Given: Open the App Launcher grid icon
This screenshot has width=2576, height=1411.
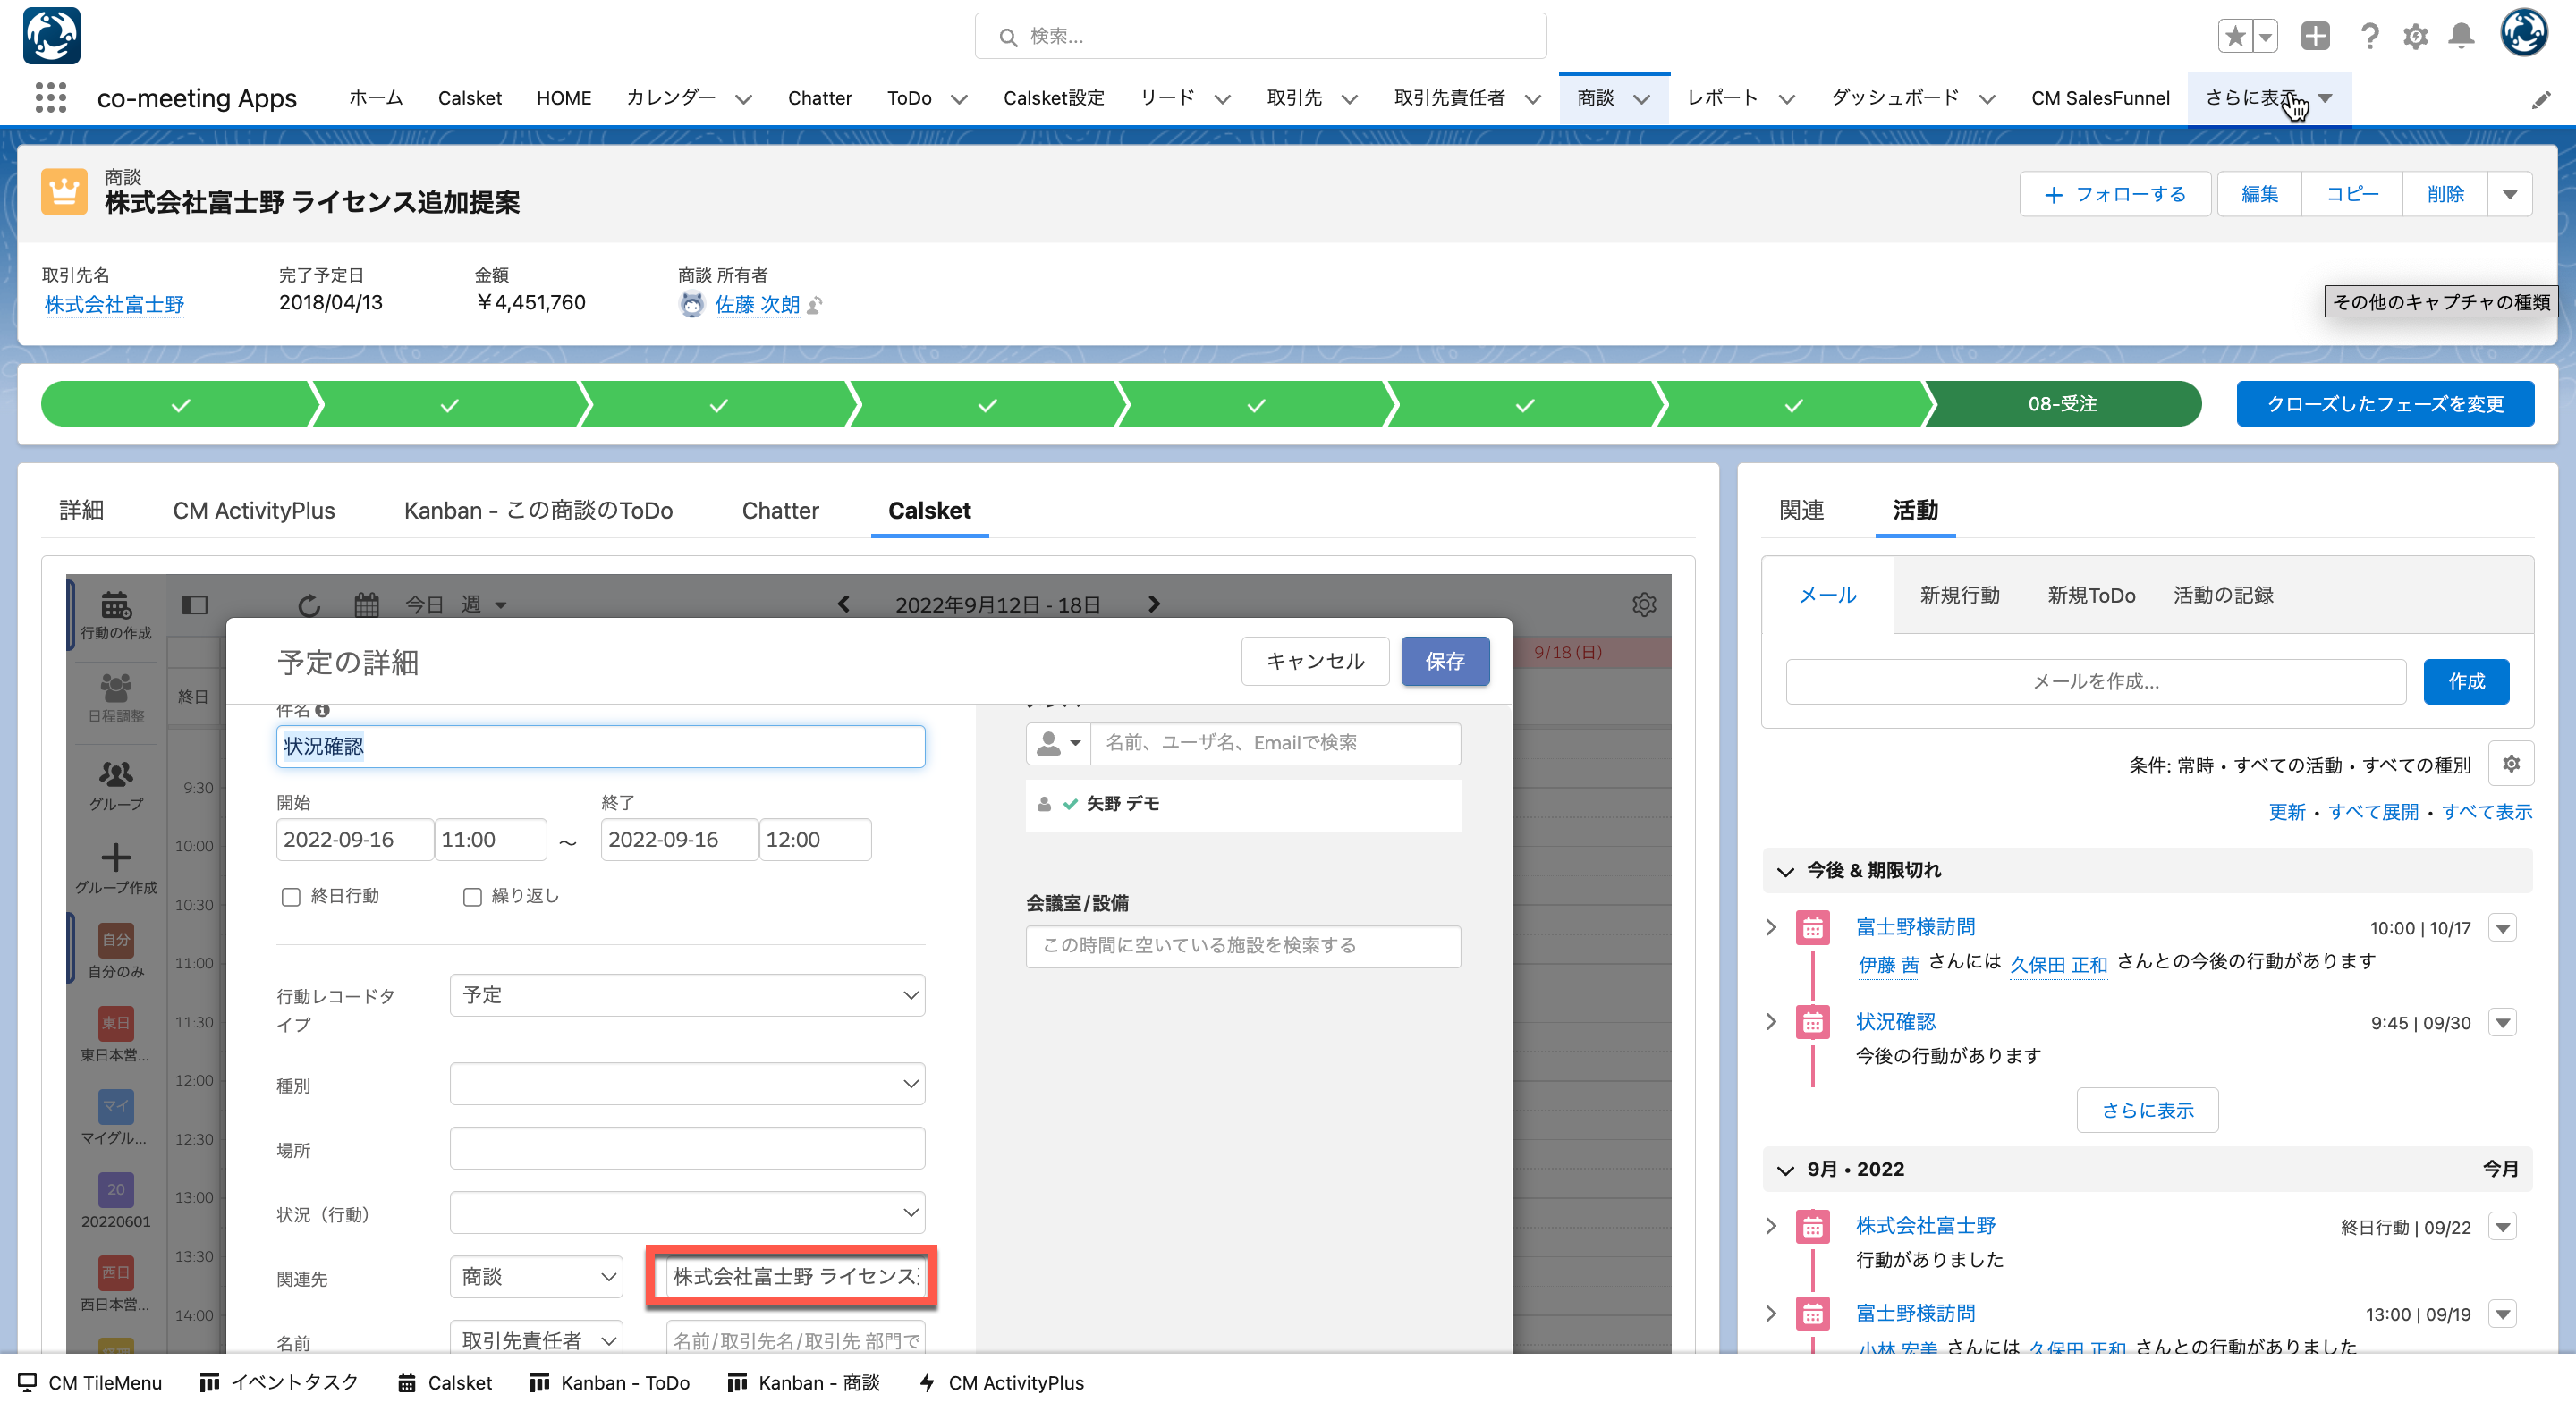Looking at the screenshot, I should (x=50, y=98).
